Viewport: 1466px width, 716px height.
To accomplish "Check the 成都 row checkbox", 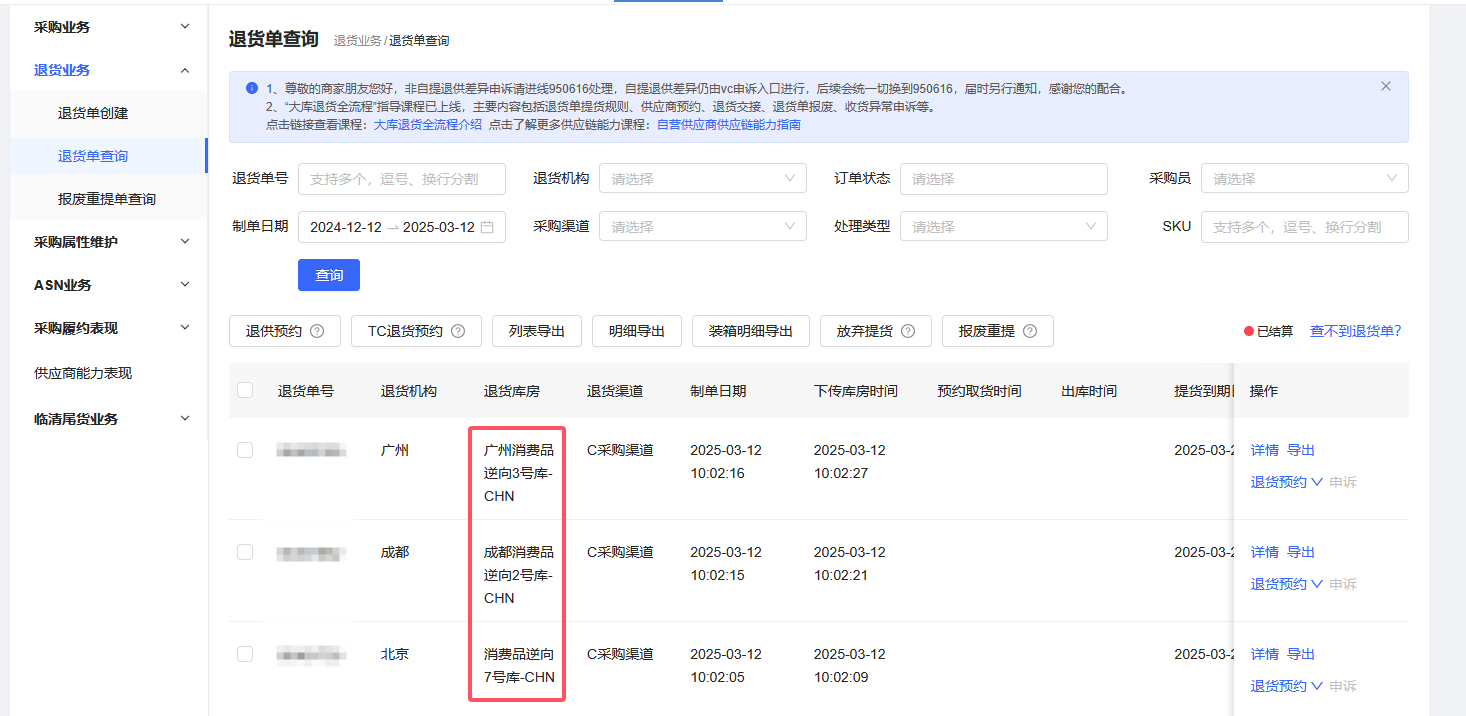I will tap(245, 552).
